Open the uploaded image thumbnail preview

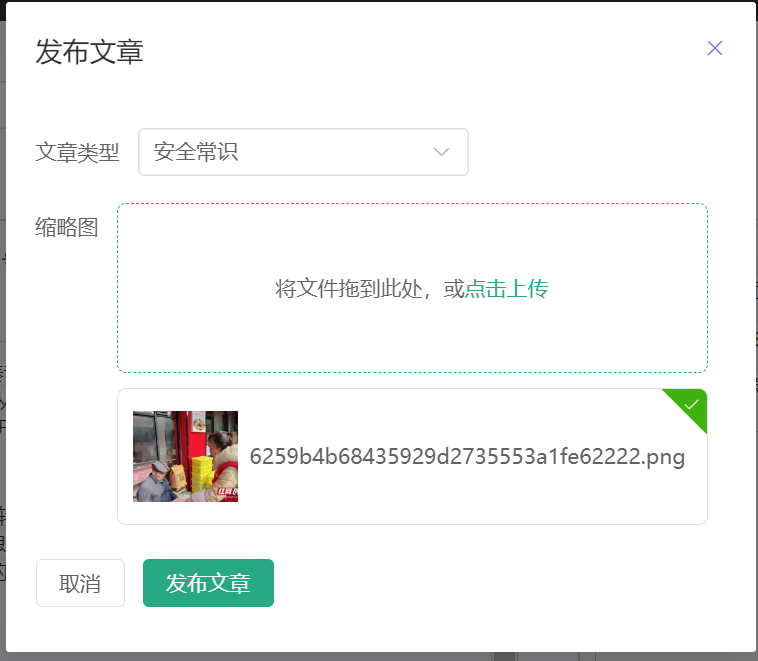coord(185,456)
